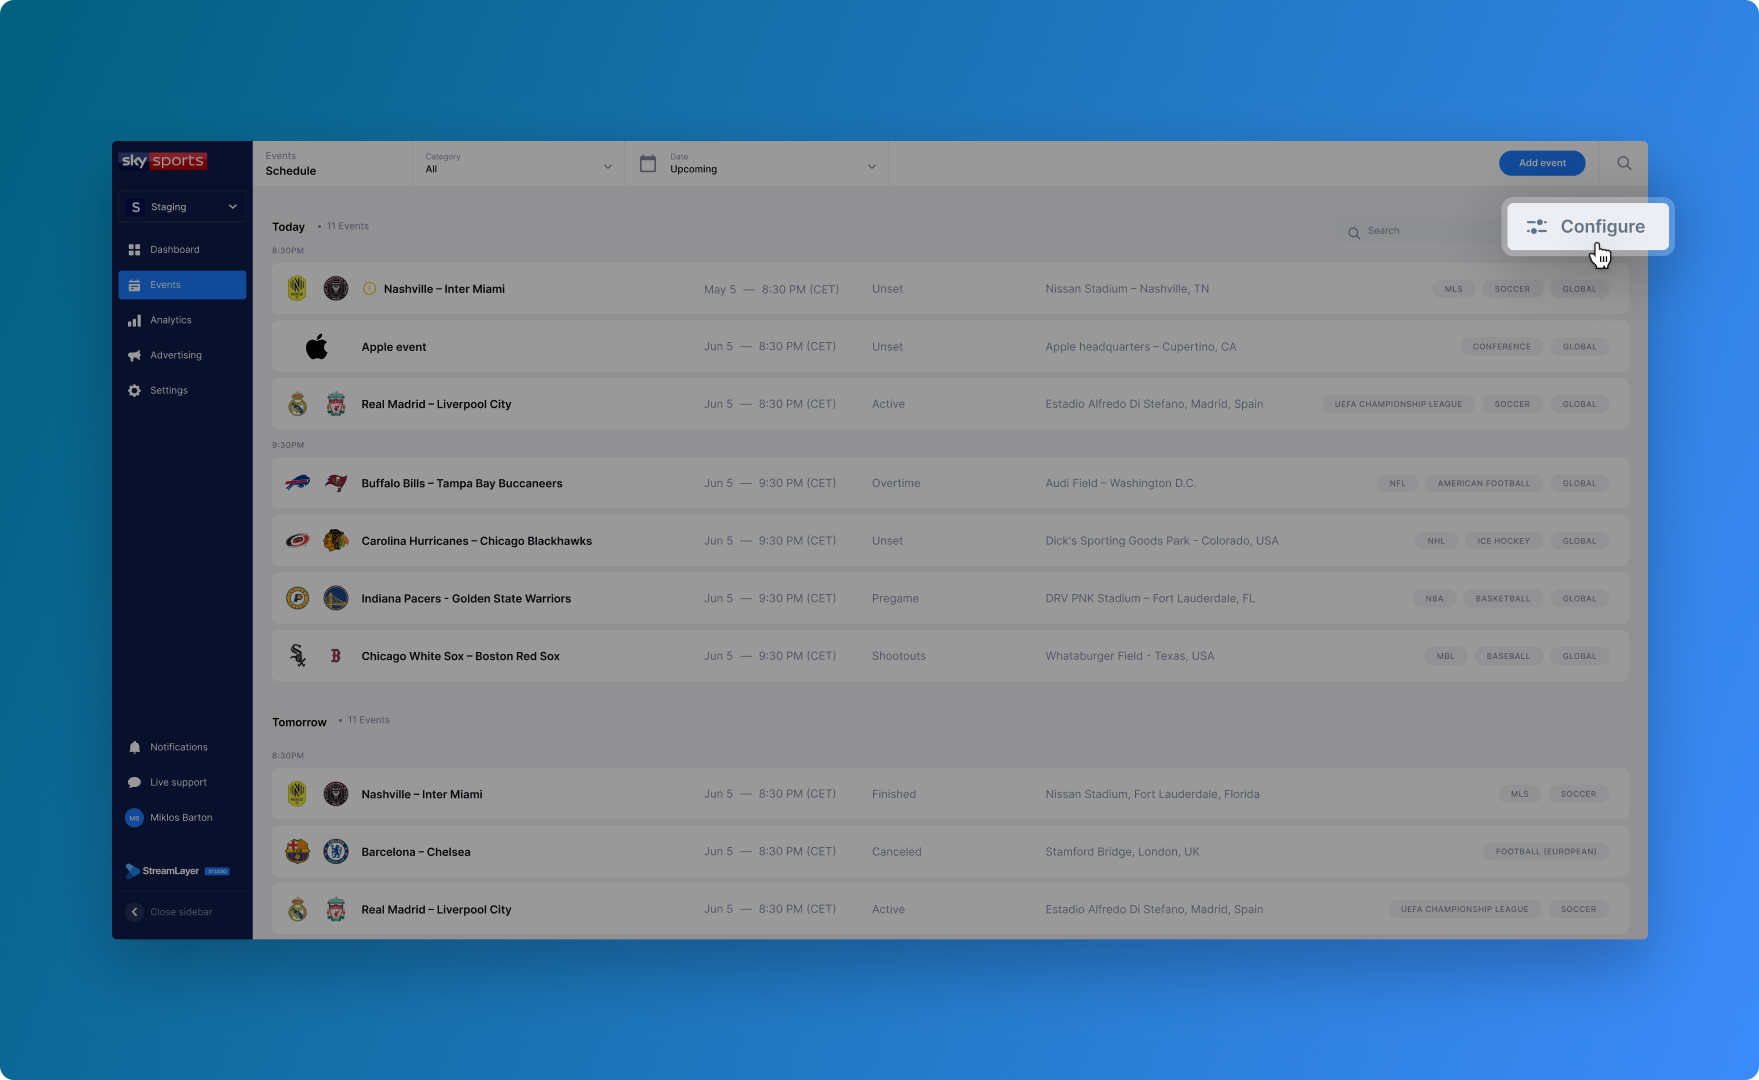Click the Chicago Blackhawks logo
The image size is (1759, 1080).
tap(336, 541)
